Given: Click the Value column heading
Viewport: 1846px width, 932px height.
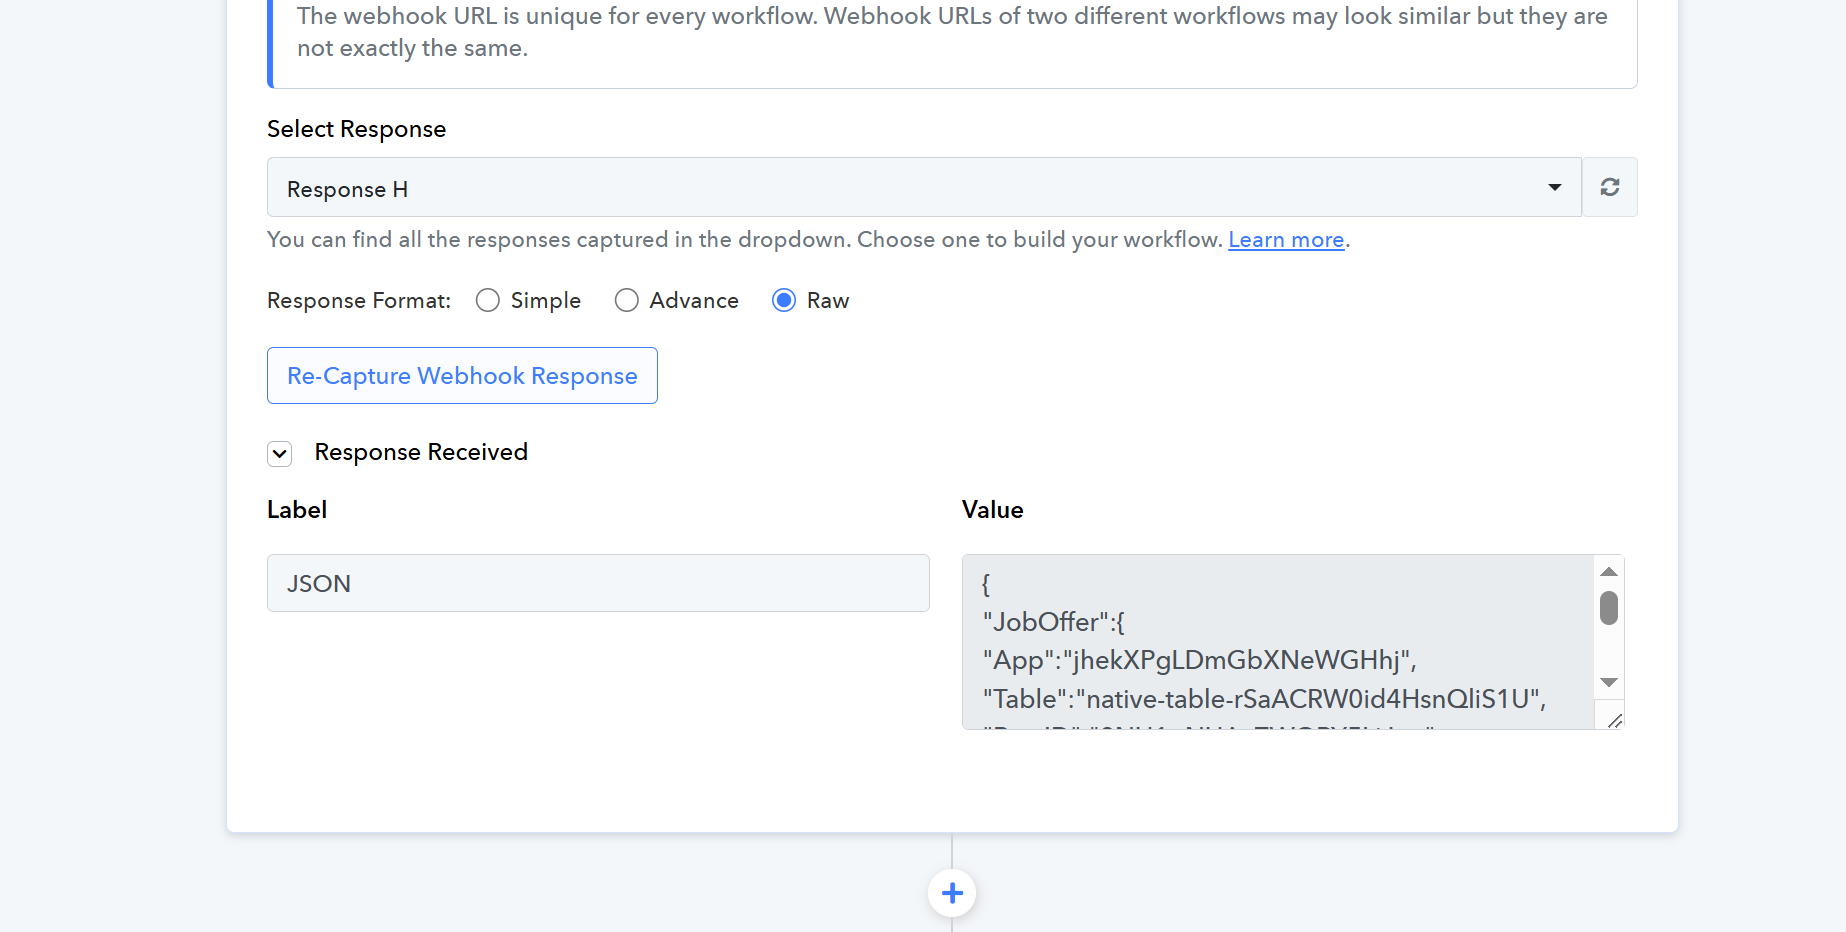Looking at the screenshot, I should coord(992,510).
